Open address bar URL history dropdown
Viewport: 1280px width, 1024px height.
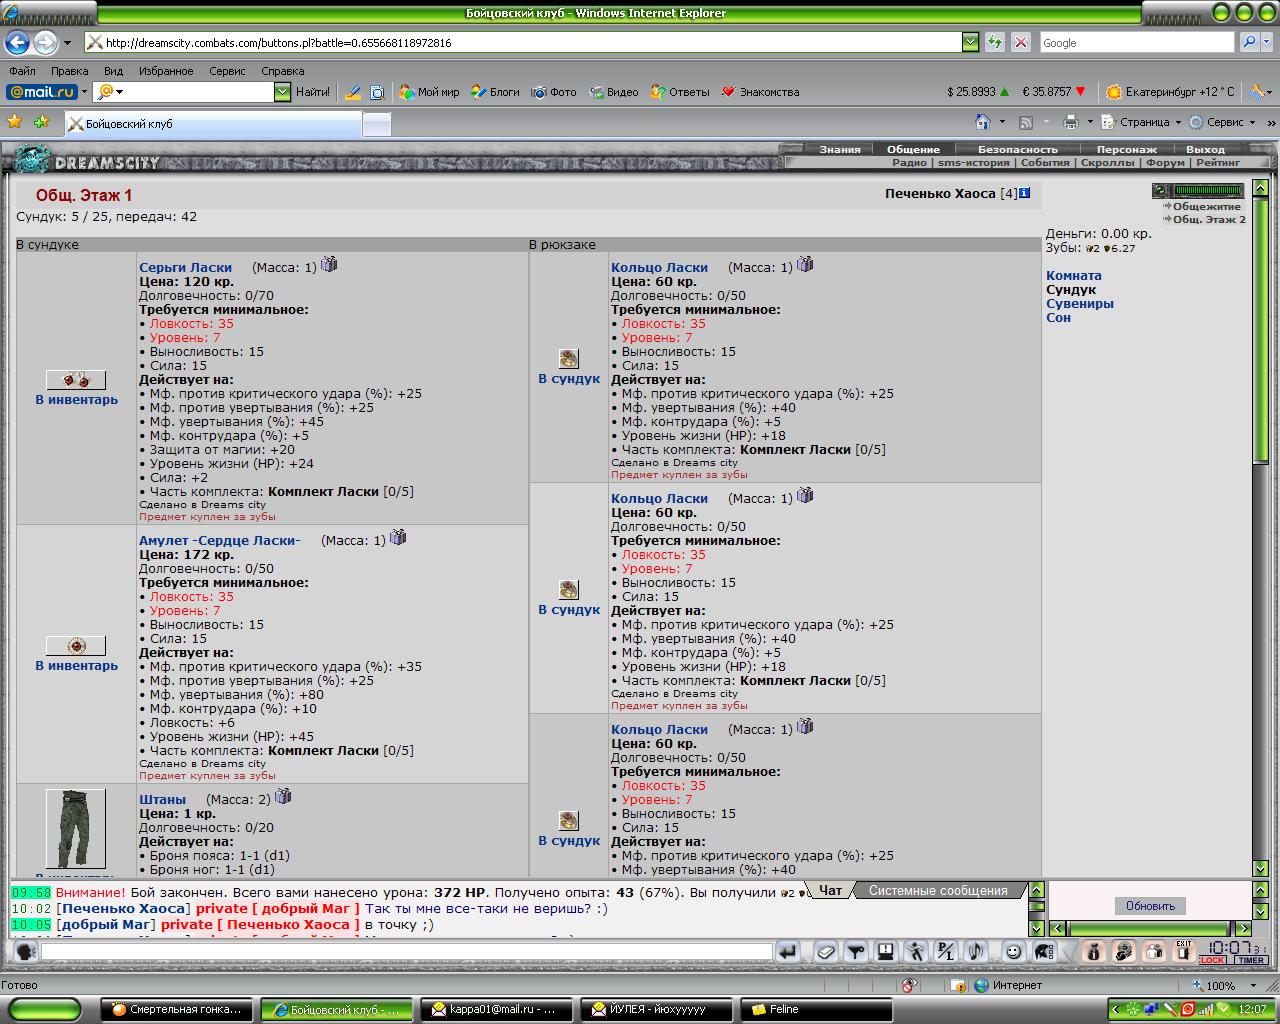click(970, 42)
